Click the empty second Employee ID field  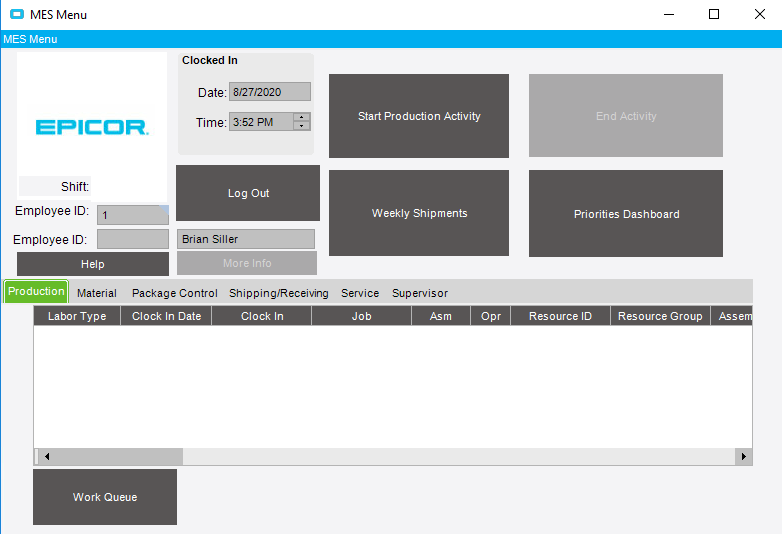click(x=133, y=239)
